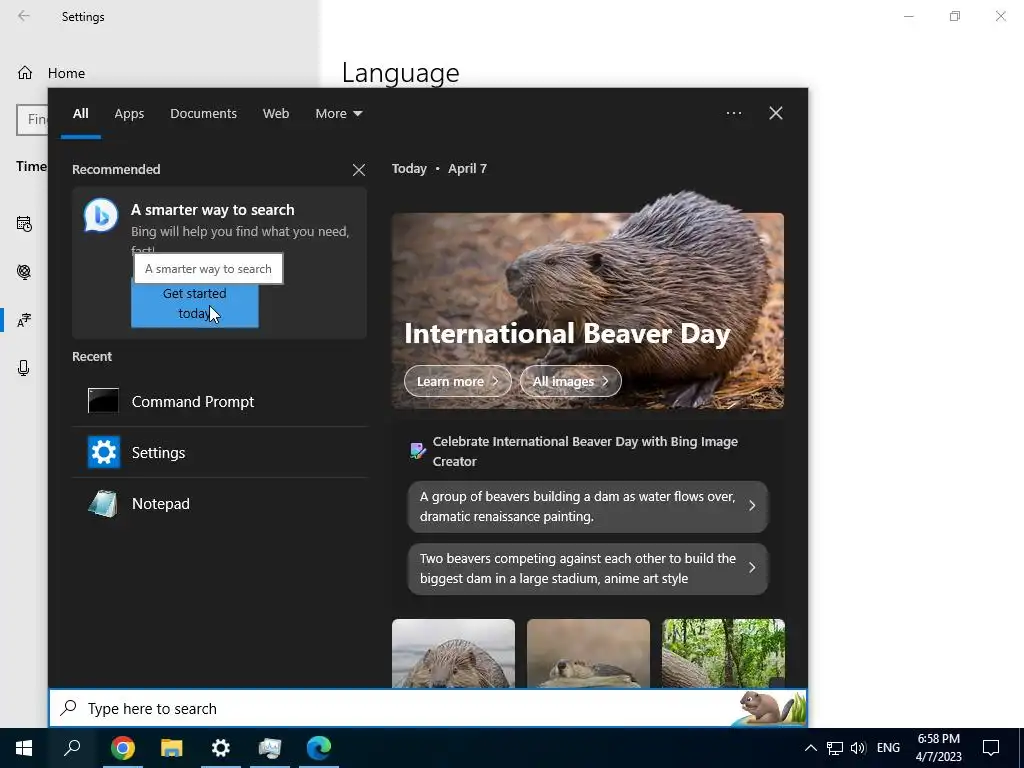The height and width of the screenshot is (768, 1024).
Task: Click the Bing Image Creator icon
Action: click(417, 450)
